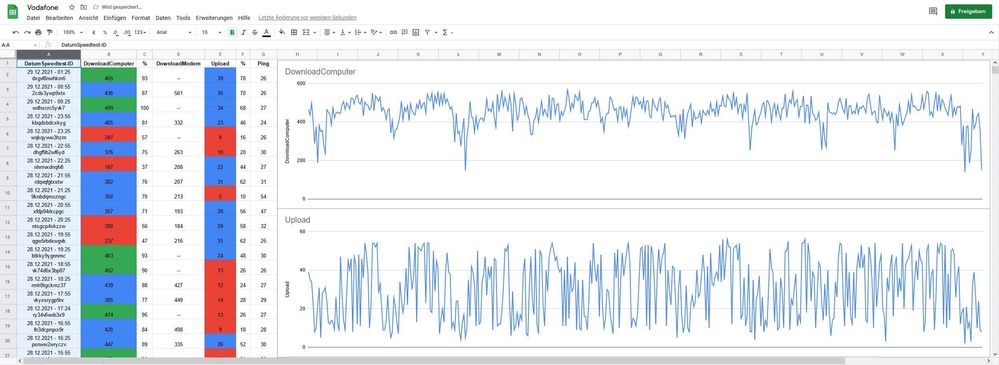Open the Erweiterungen menu
999x365 pixels.
tap(214, 18)
